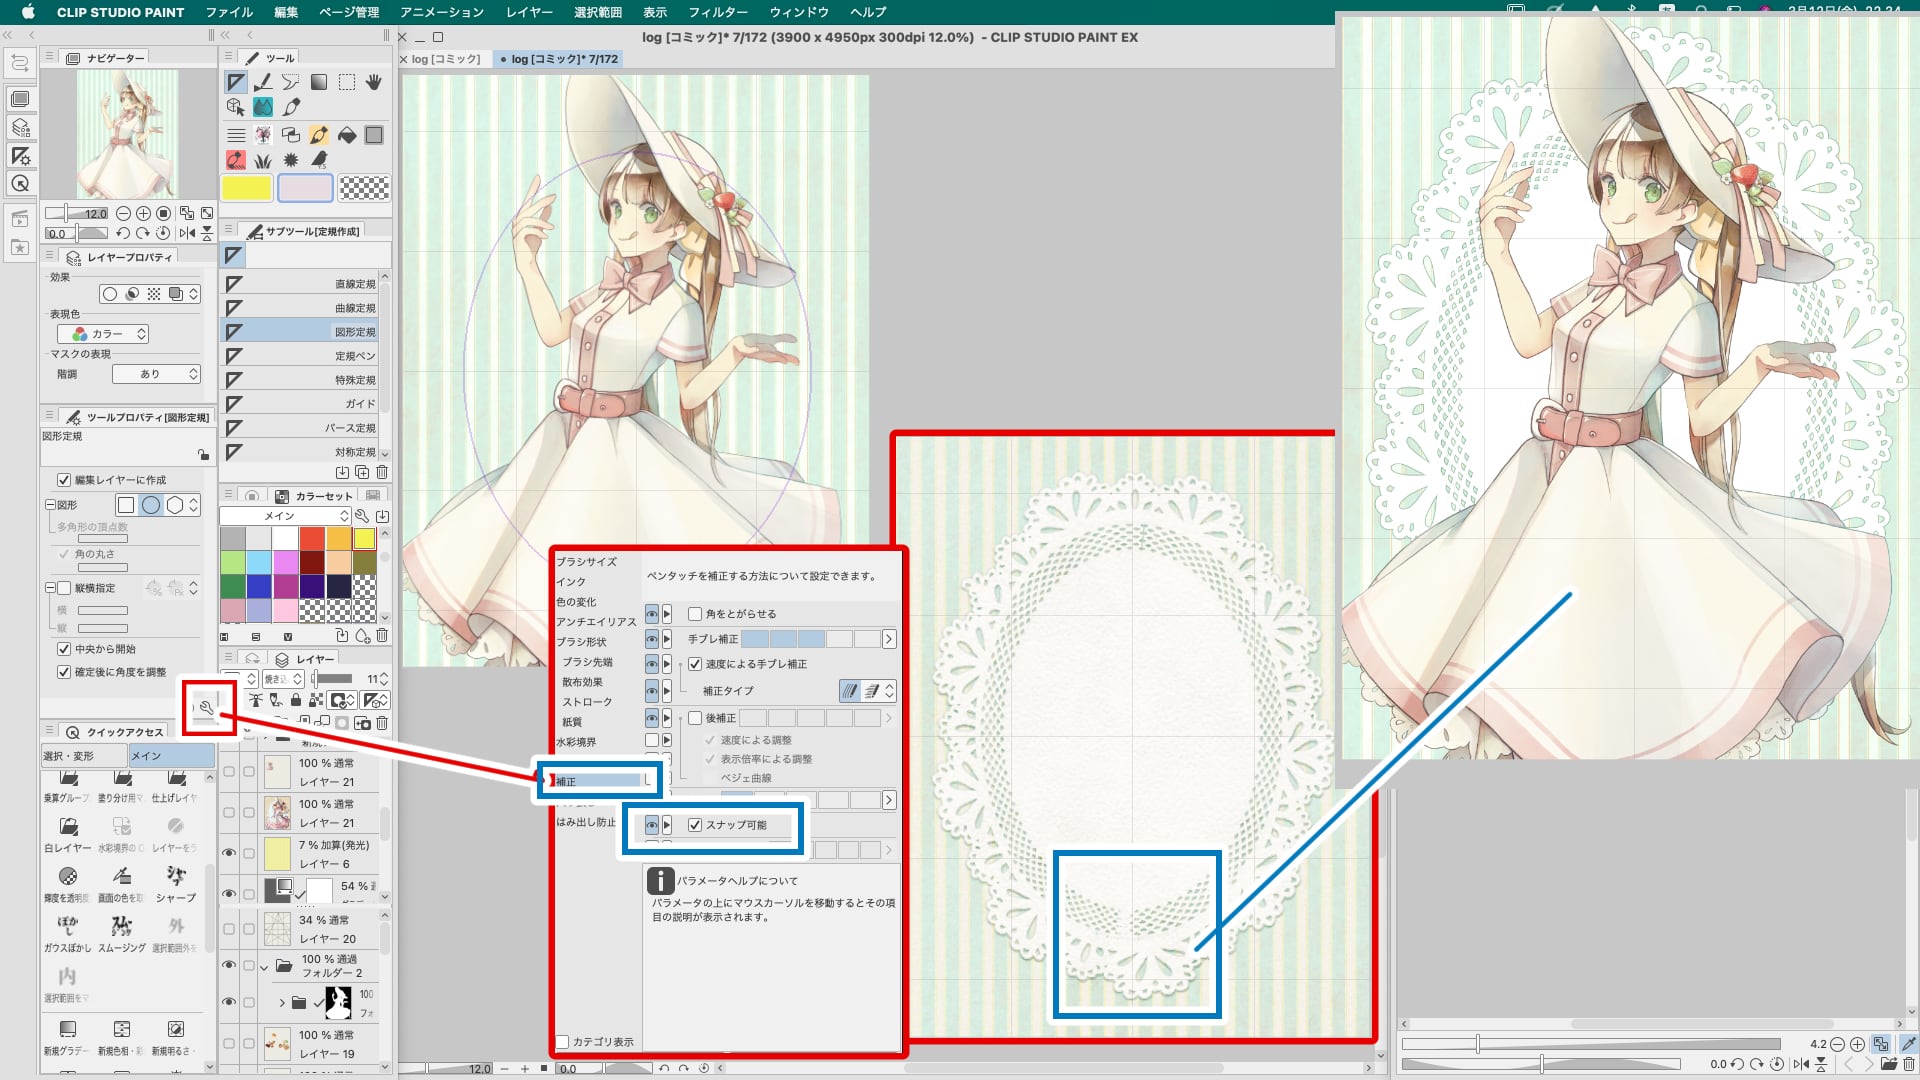Image resolution: width=1920 pixels, height=1080 pixels.
Task: Enable 角をとがらせる checkbox in dialog
Action: (x=695, y=614)
